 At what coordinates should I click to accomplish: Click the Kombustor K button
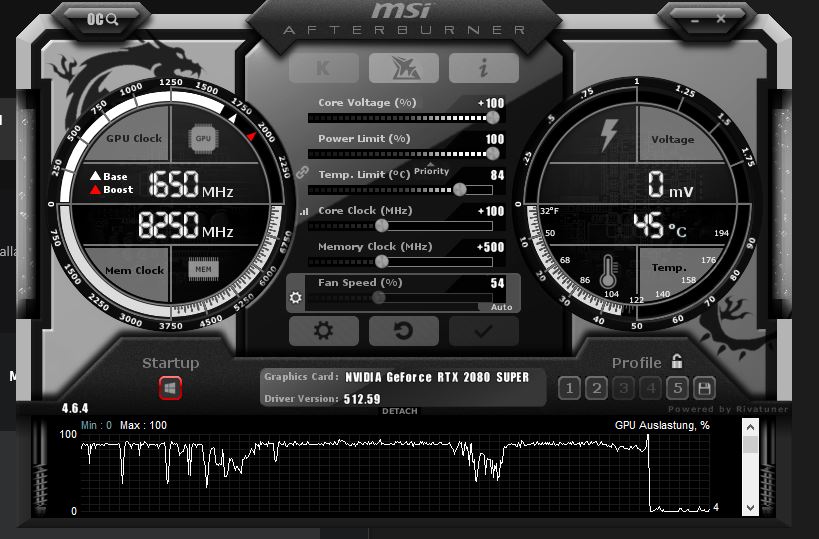click(324, 68)
